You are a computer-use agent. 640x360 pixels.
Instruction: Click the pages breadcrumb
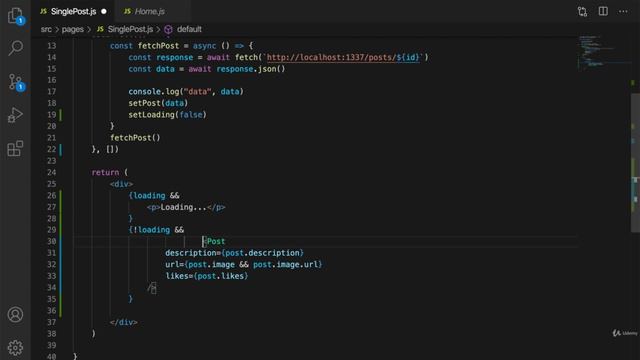[x=73, y=29]
